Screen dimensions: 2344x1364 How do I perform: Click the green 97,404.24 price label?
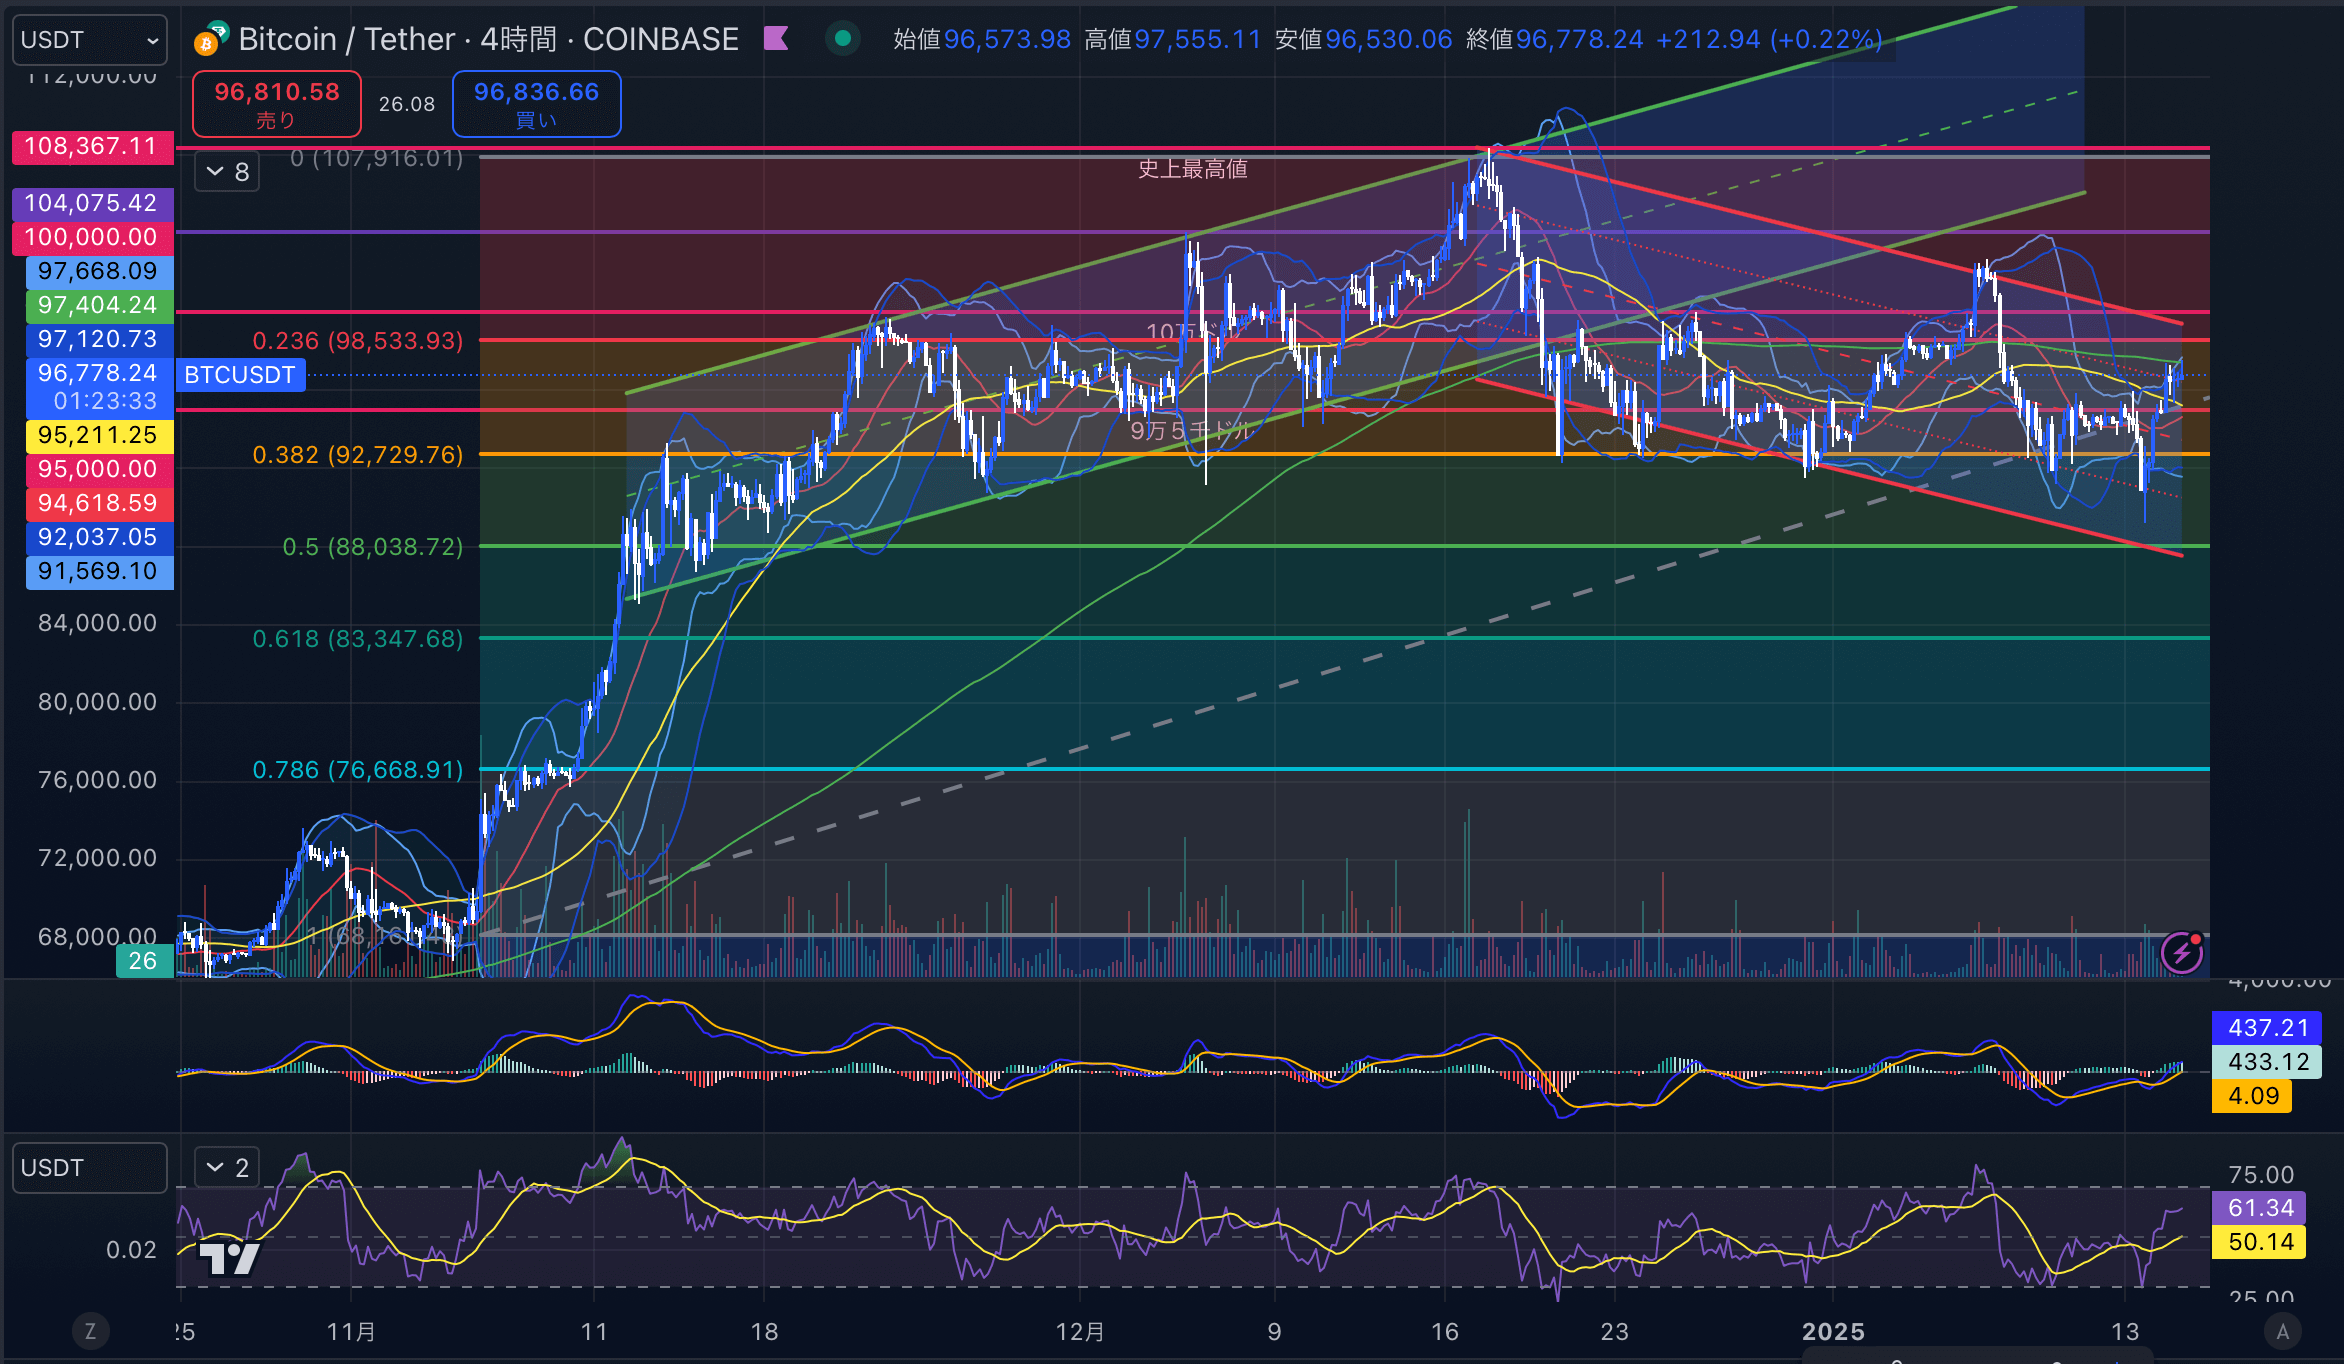tap(99, 305)
